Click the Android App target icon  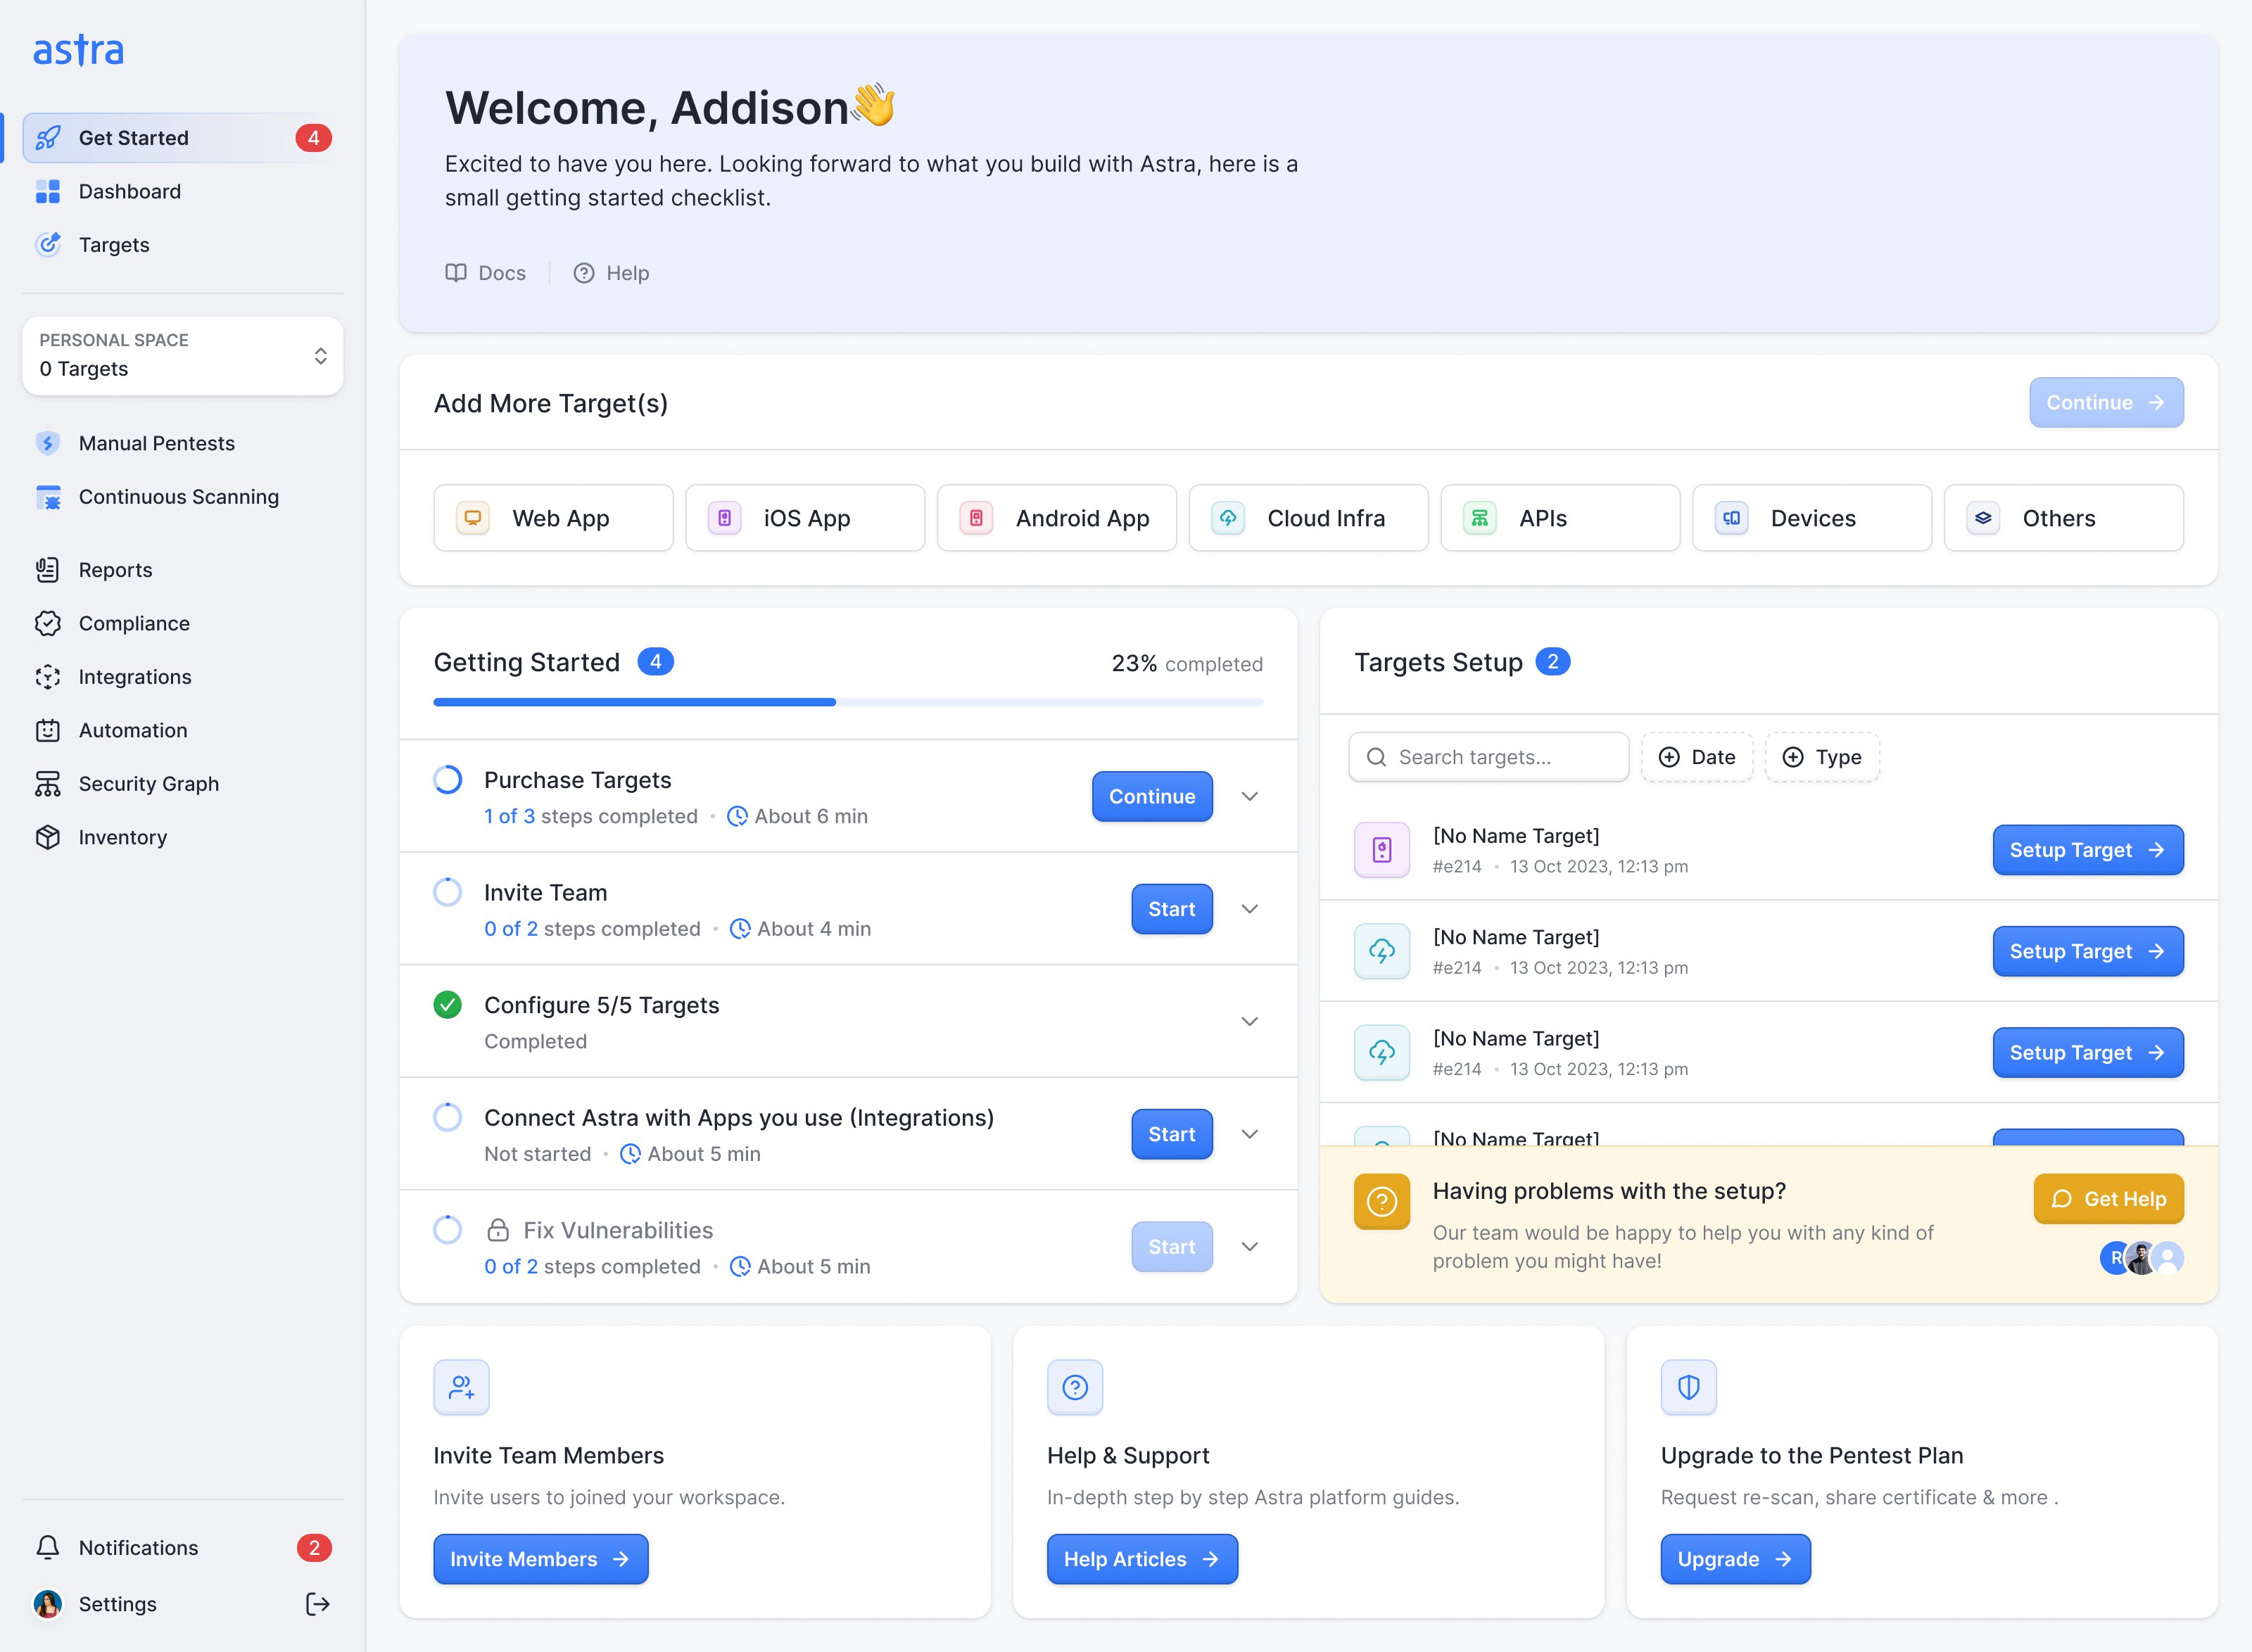point(976,518)
